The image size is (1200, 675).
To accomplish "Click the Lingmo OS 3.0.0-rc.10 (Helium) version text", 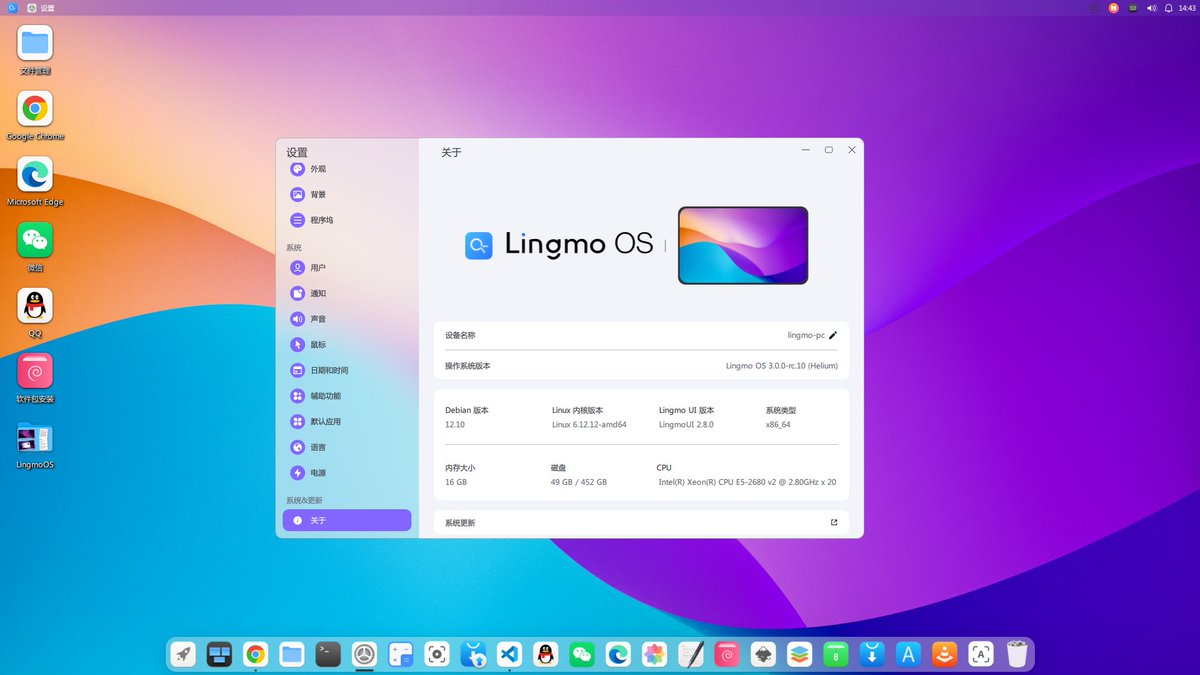I will (781, 366).
